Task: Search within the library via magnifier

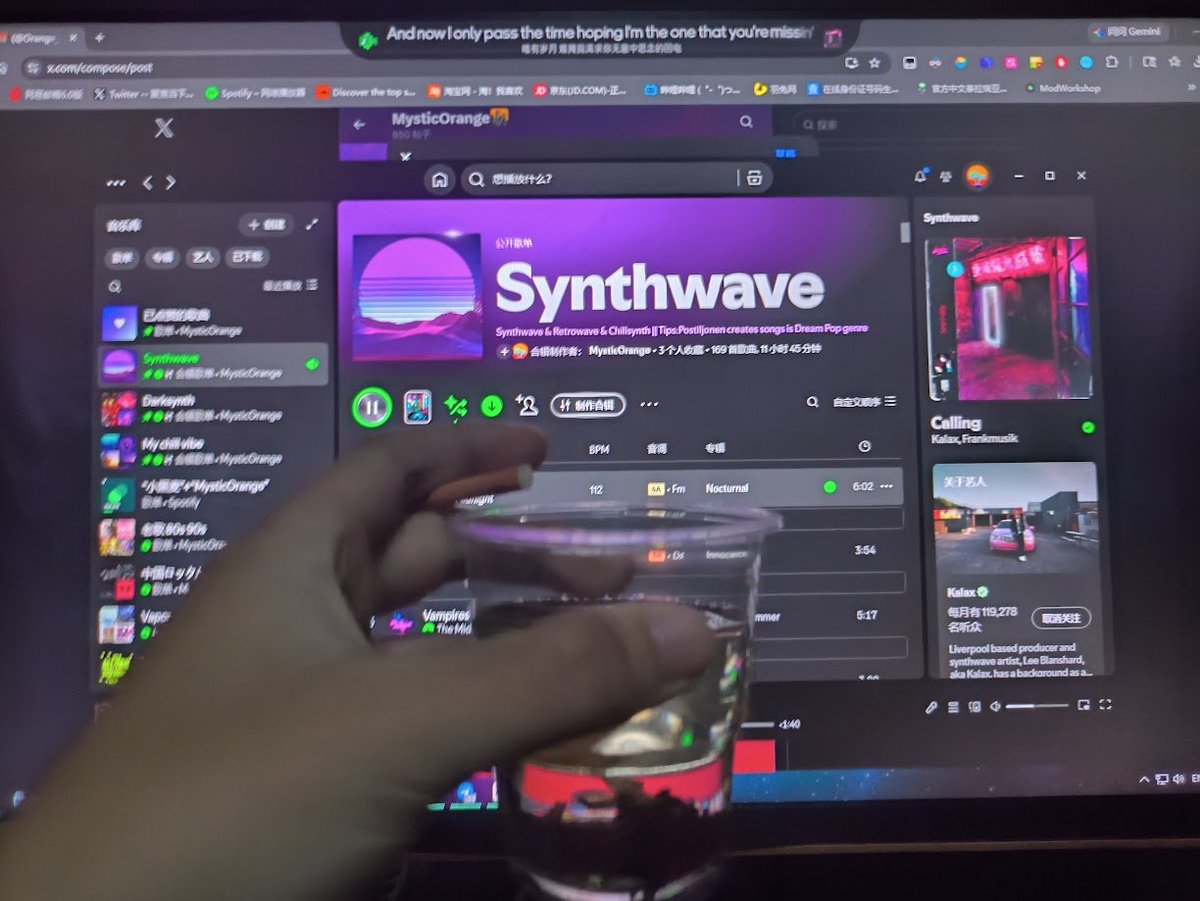Action: [x=114, y=286]
